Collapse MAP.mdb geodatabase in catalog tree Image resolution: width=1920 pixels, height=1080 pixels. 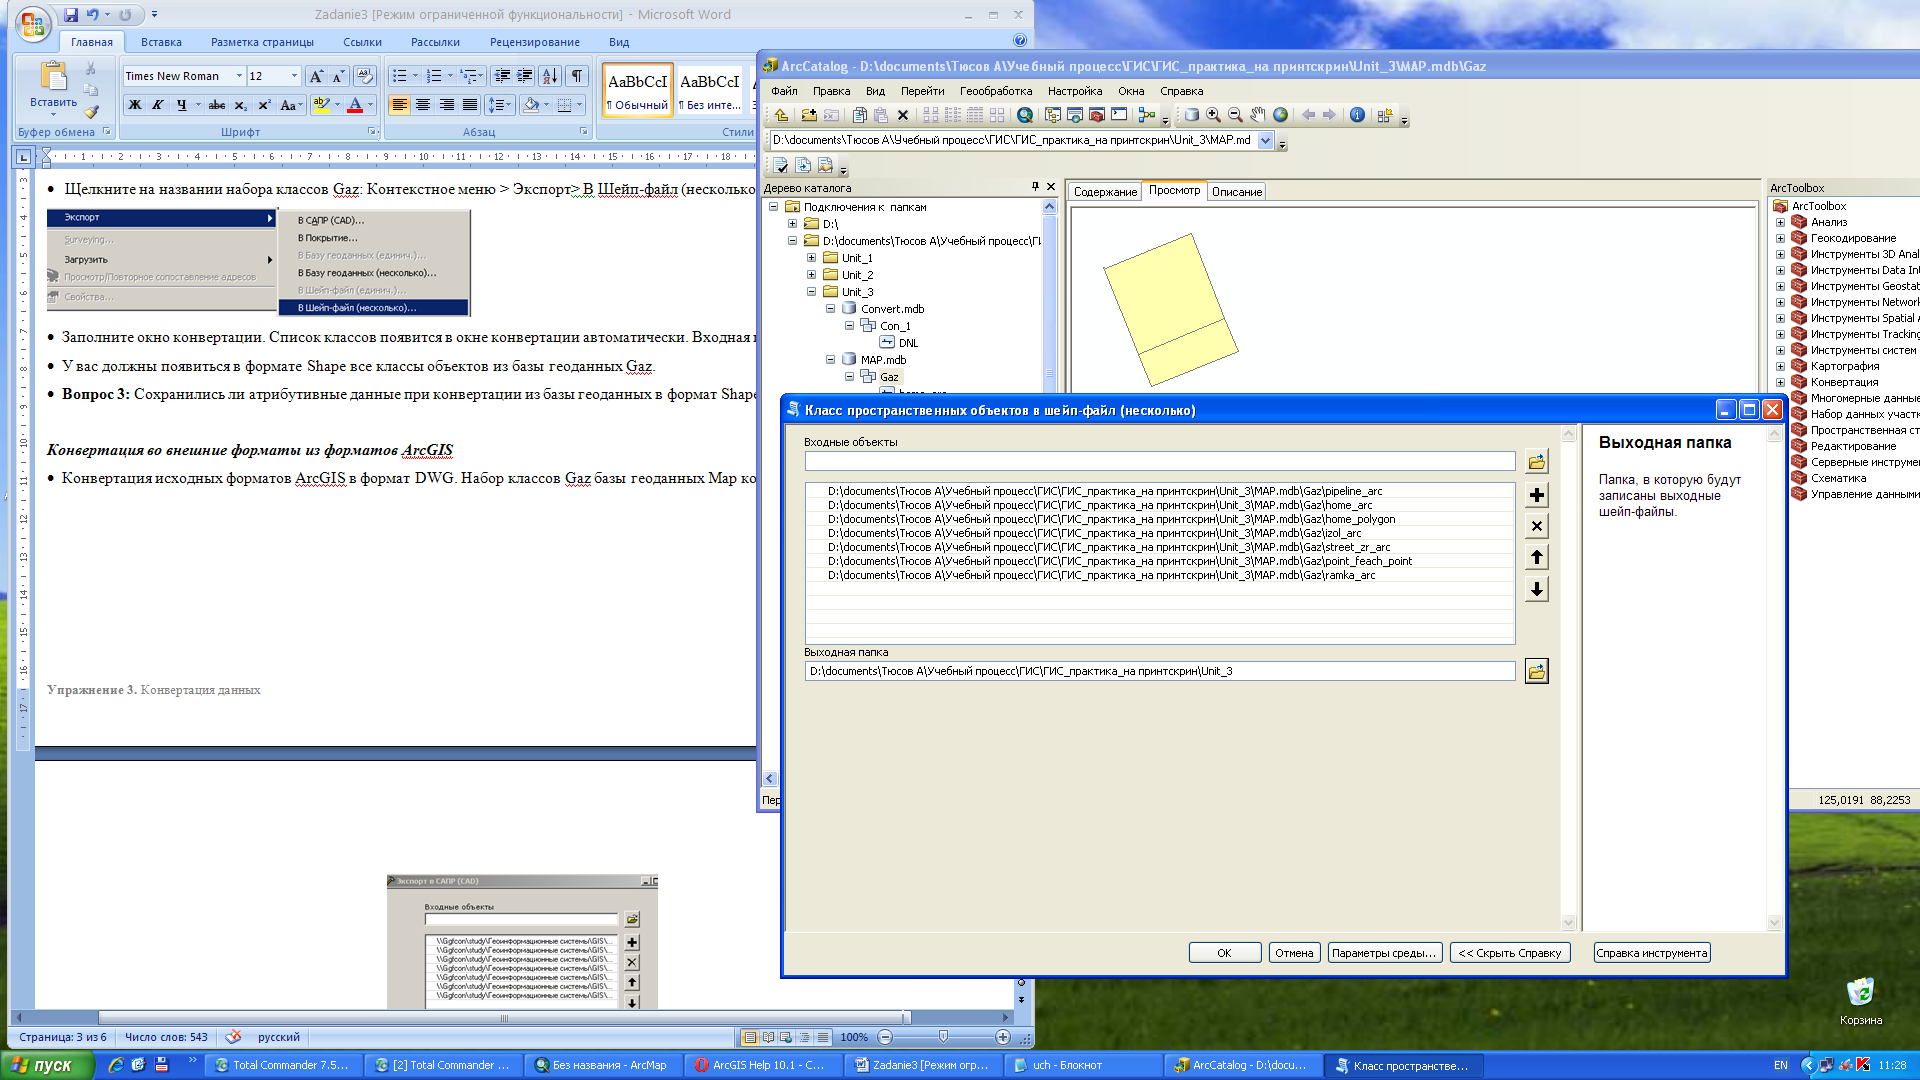coord(830,360)
